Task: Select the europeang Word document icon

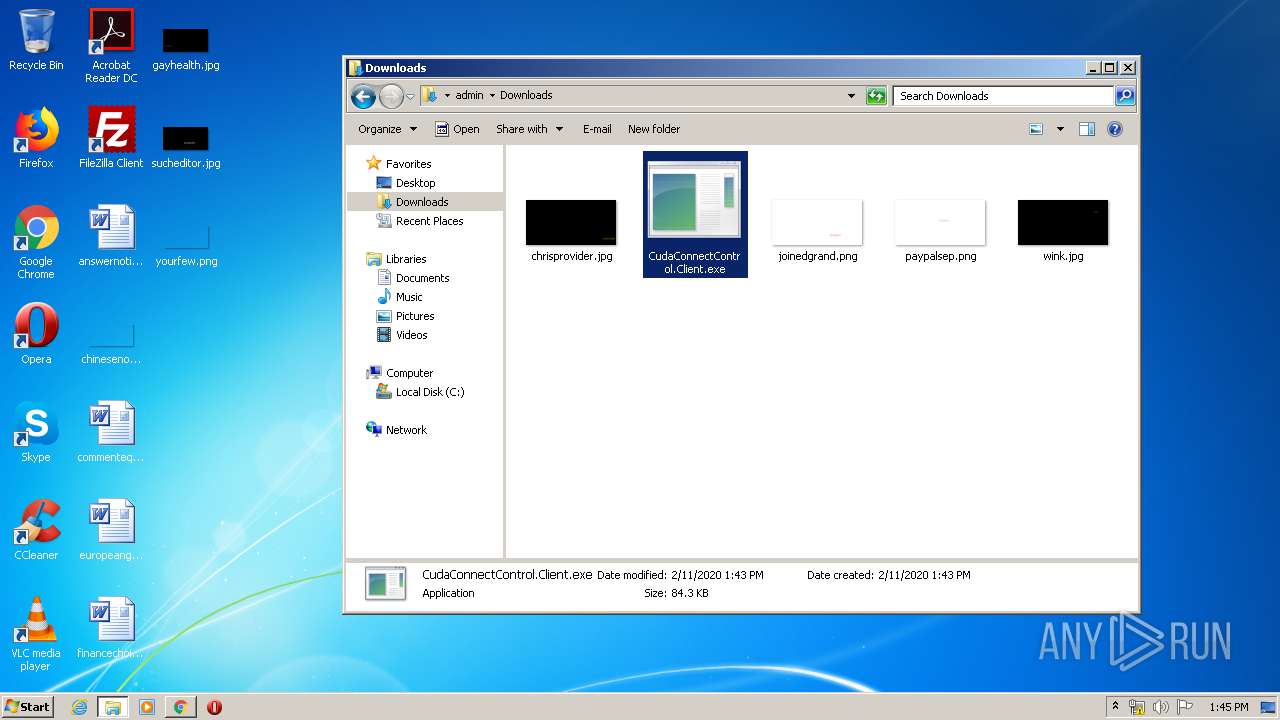Action: [111, 530]
